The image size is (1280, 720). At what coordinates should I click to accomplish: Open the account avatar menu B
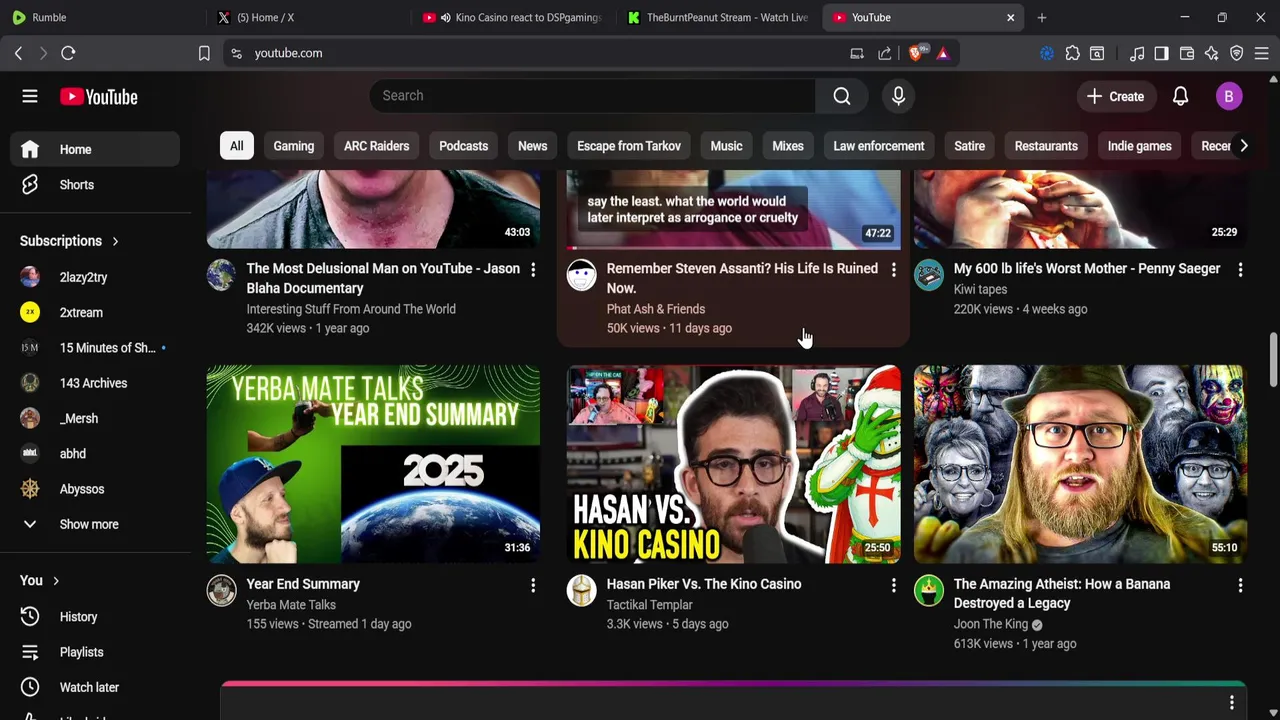click(x=1229, y=96)
